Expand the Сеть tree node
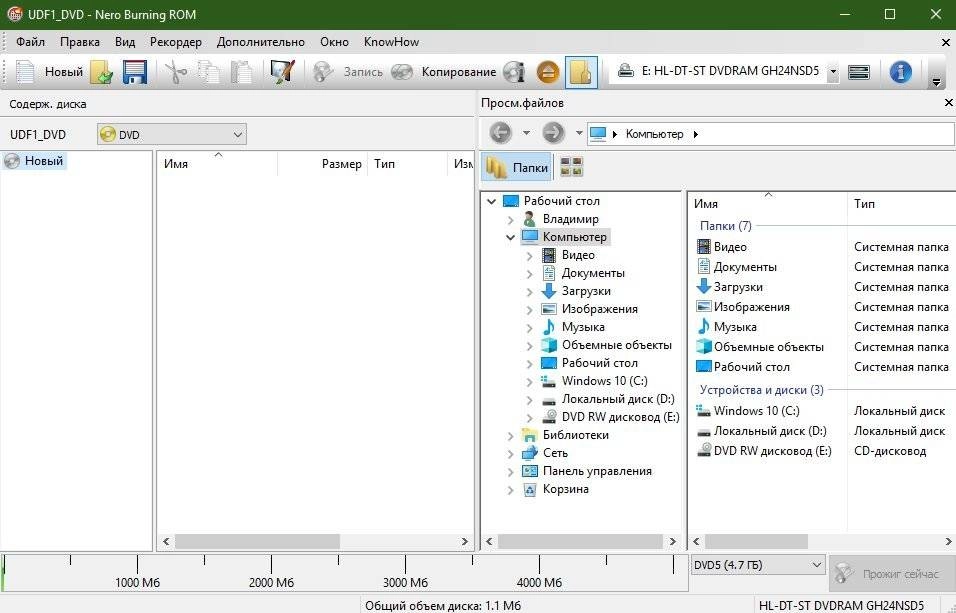This screenshot has height=613, width=956. coord(510,454)
